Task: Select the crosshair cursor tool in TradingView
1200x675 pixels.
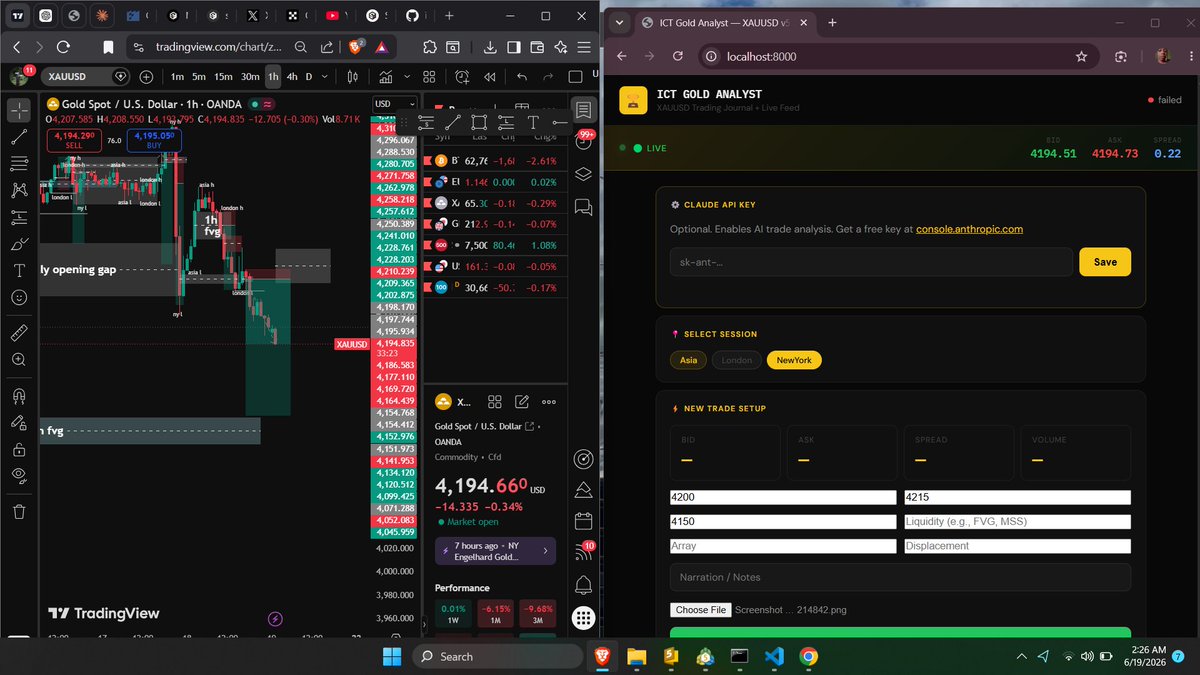Action: [x=19, y=108]
